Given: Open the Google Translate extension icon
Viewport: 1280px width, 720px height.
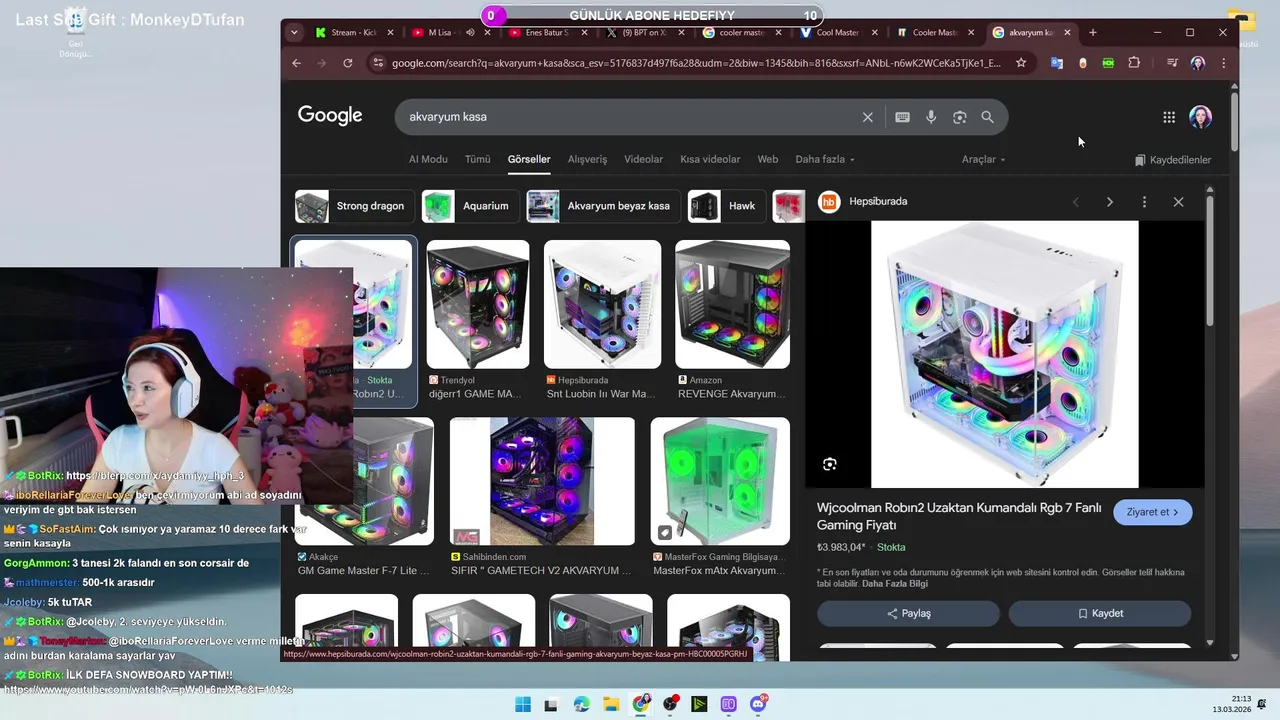Looking at the screenshot, I should [1056, 63].
